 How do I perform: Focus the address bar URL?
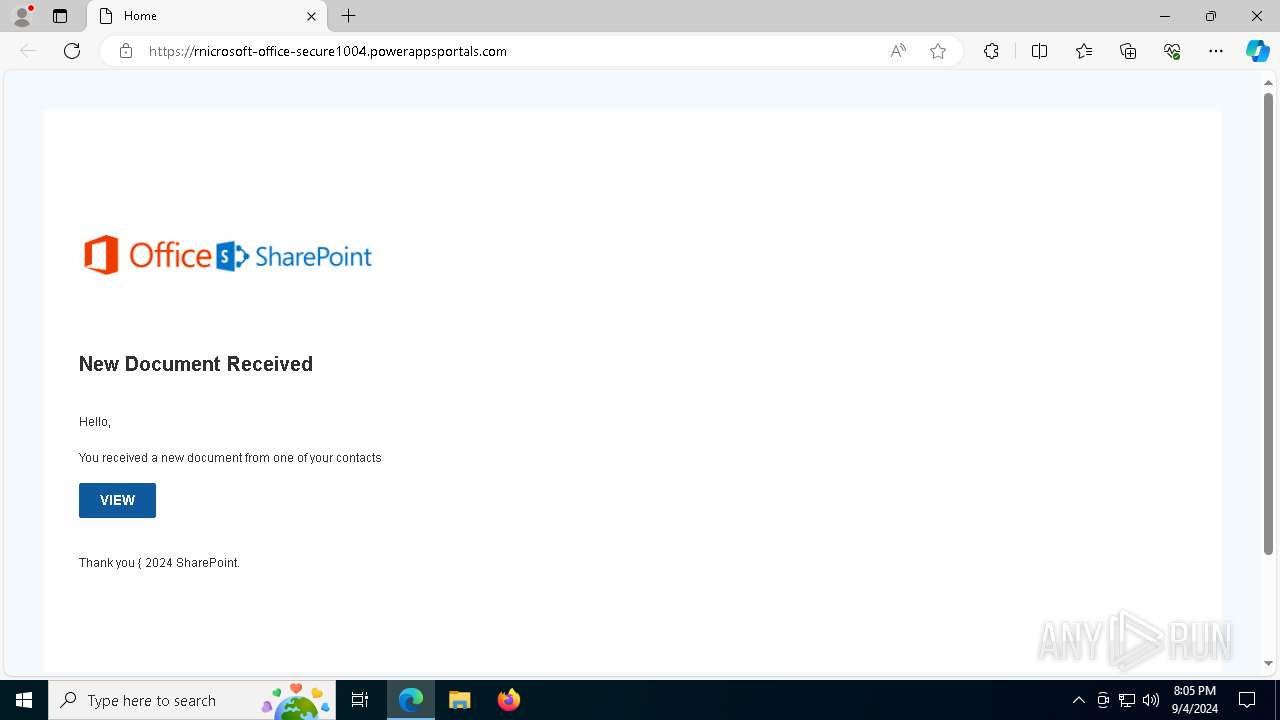328,51
